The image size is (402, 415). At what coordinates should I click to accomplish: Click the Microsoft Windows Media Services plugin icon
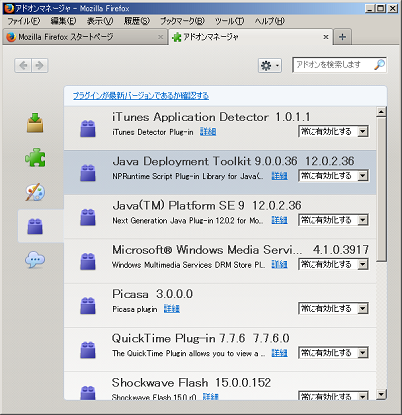coord(88,261)
